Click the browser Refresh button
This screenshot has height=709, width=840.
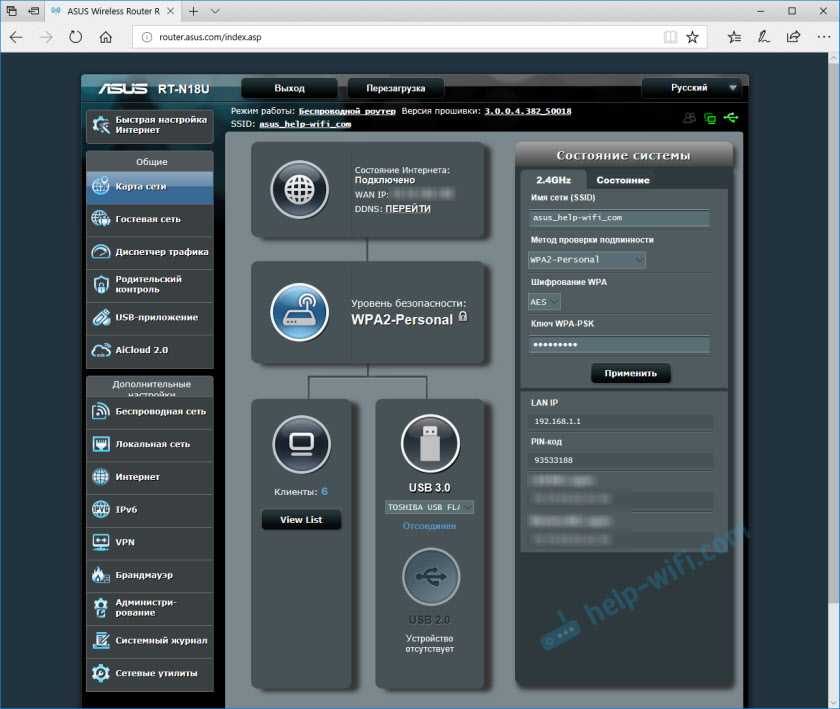pyautogui.click(x=75, y=37)
